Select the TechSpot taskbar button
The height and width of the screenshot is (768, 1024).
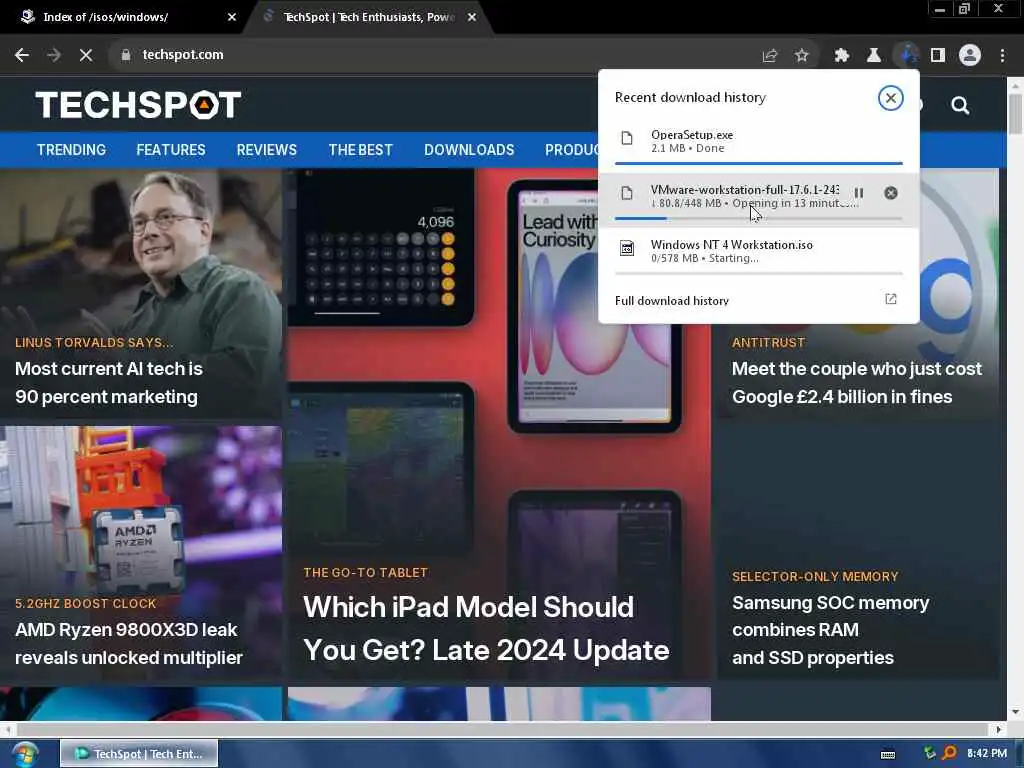point(139,754)
